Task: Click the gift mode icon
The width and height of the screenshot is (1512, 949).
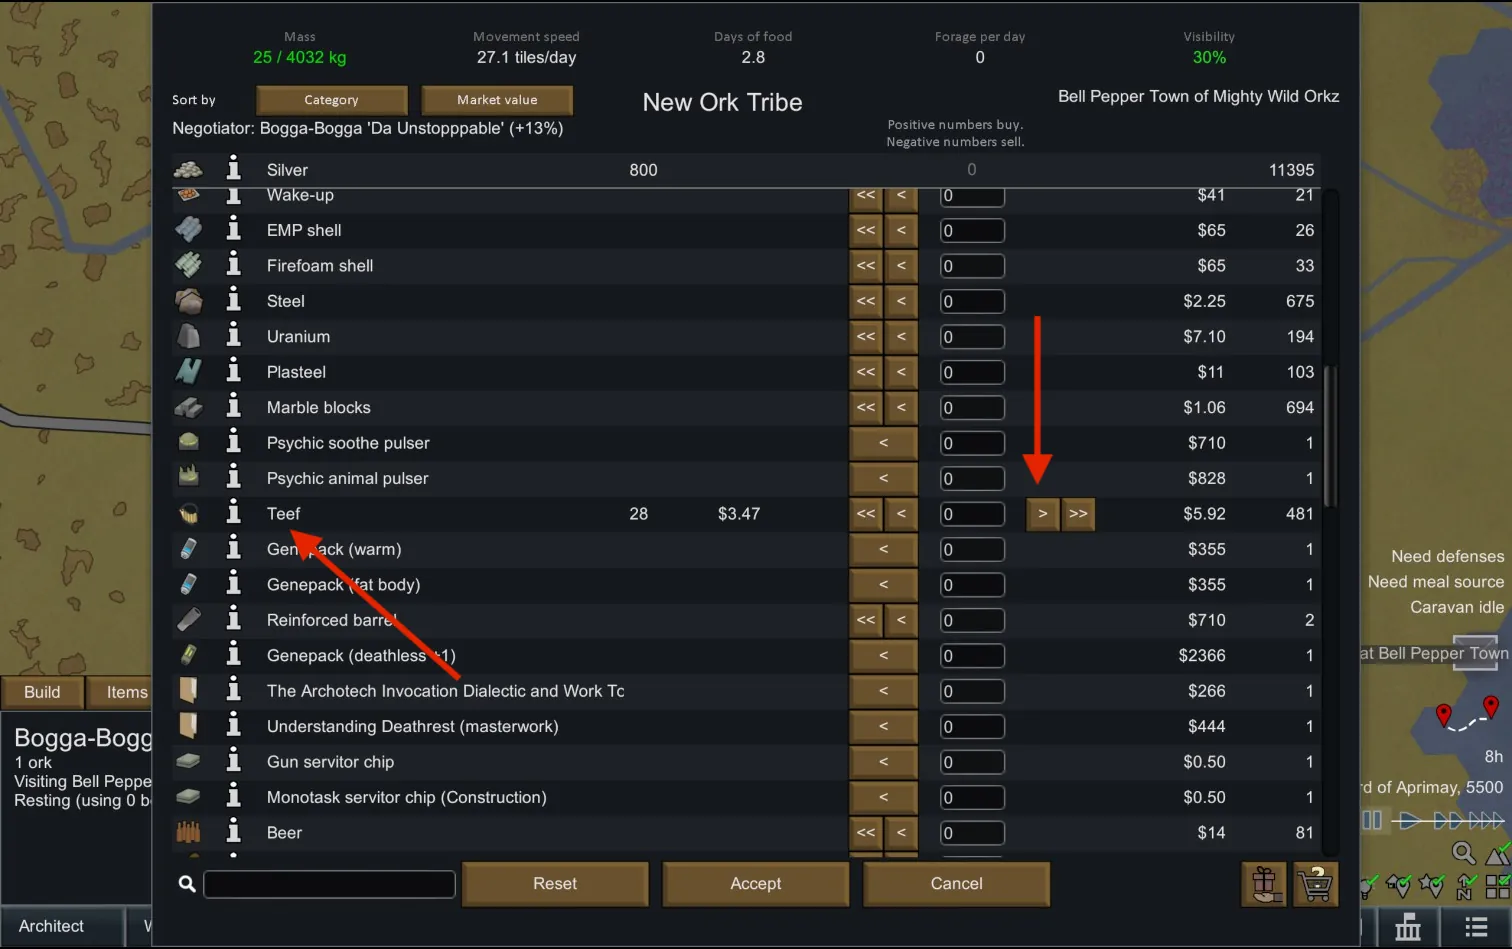Action: 1265,884
